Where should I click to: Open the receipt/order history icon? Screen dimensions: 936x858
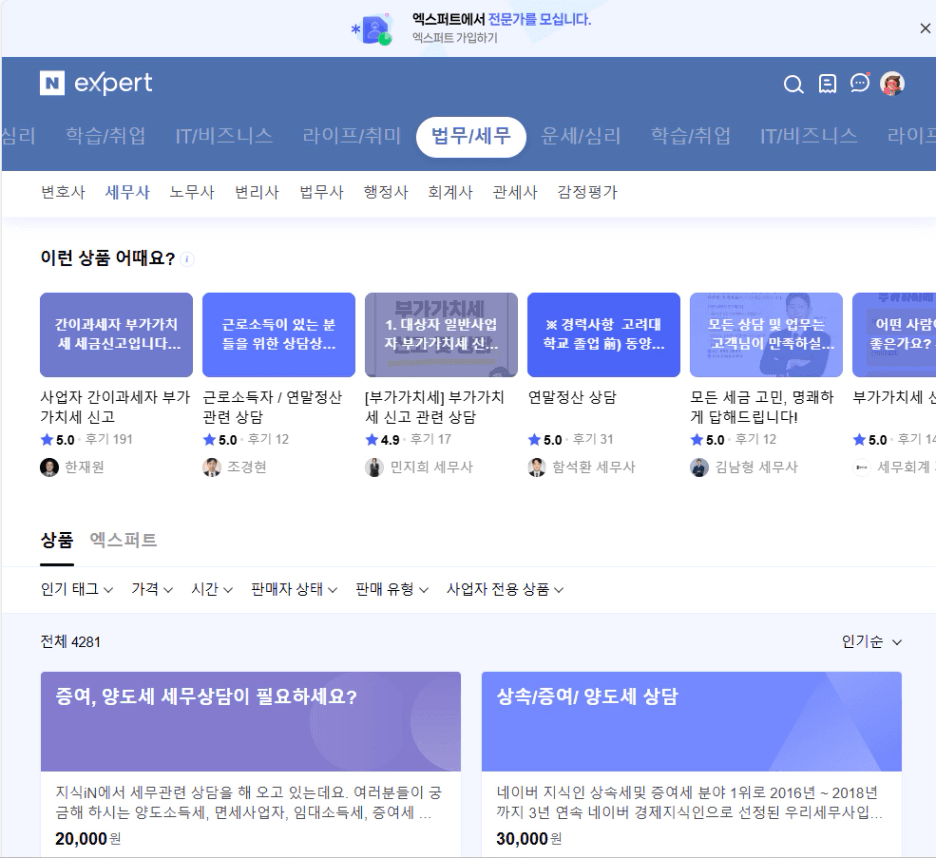[x=827, y=85]
